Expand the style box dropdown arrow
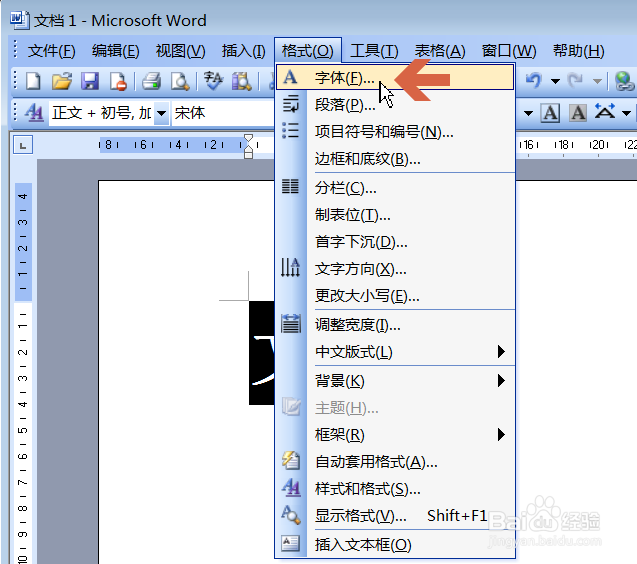This screenshot has height=564, width=637. [162, 113]
